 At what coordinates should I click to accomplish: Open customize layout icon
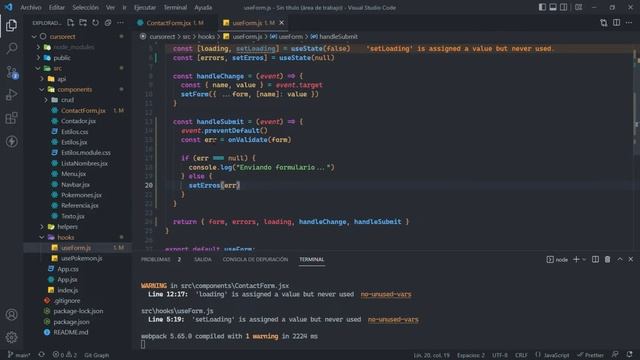578,7
